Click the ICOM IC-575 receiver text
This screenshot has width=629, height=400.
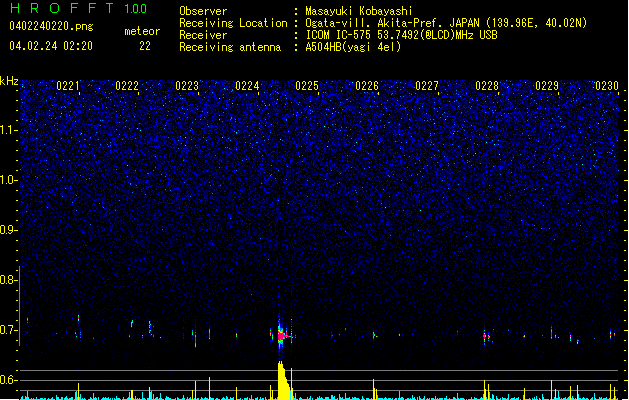pos(401,35)
